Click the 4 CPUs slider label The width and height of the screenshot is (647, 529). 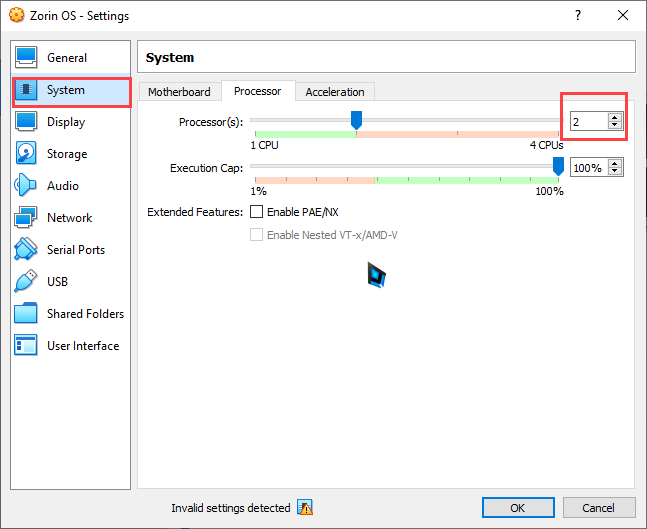pyautogui.click(x=546, y=145)
